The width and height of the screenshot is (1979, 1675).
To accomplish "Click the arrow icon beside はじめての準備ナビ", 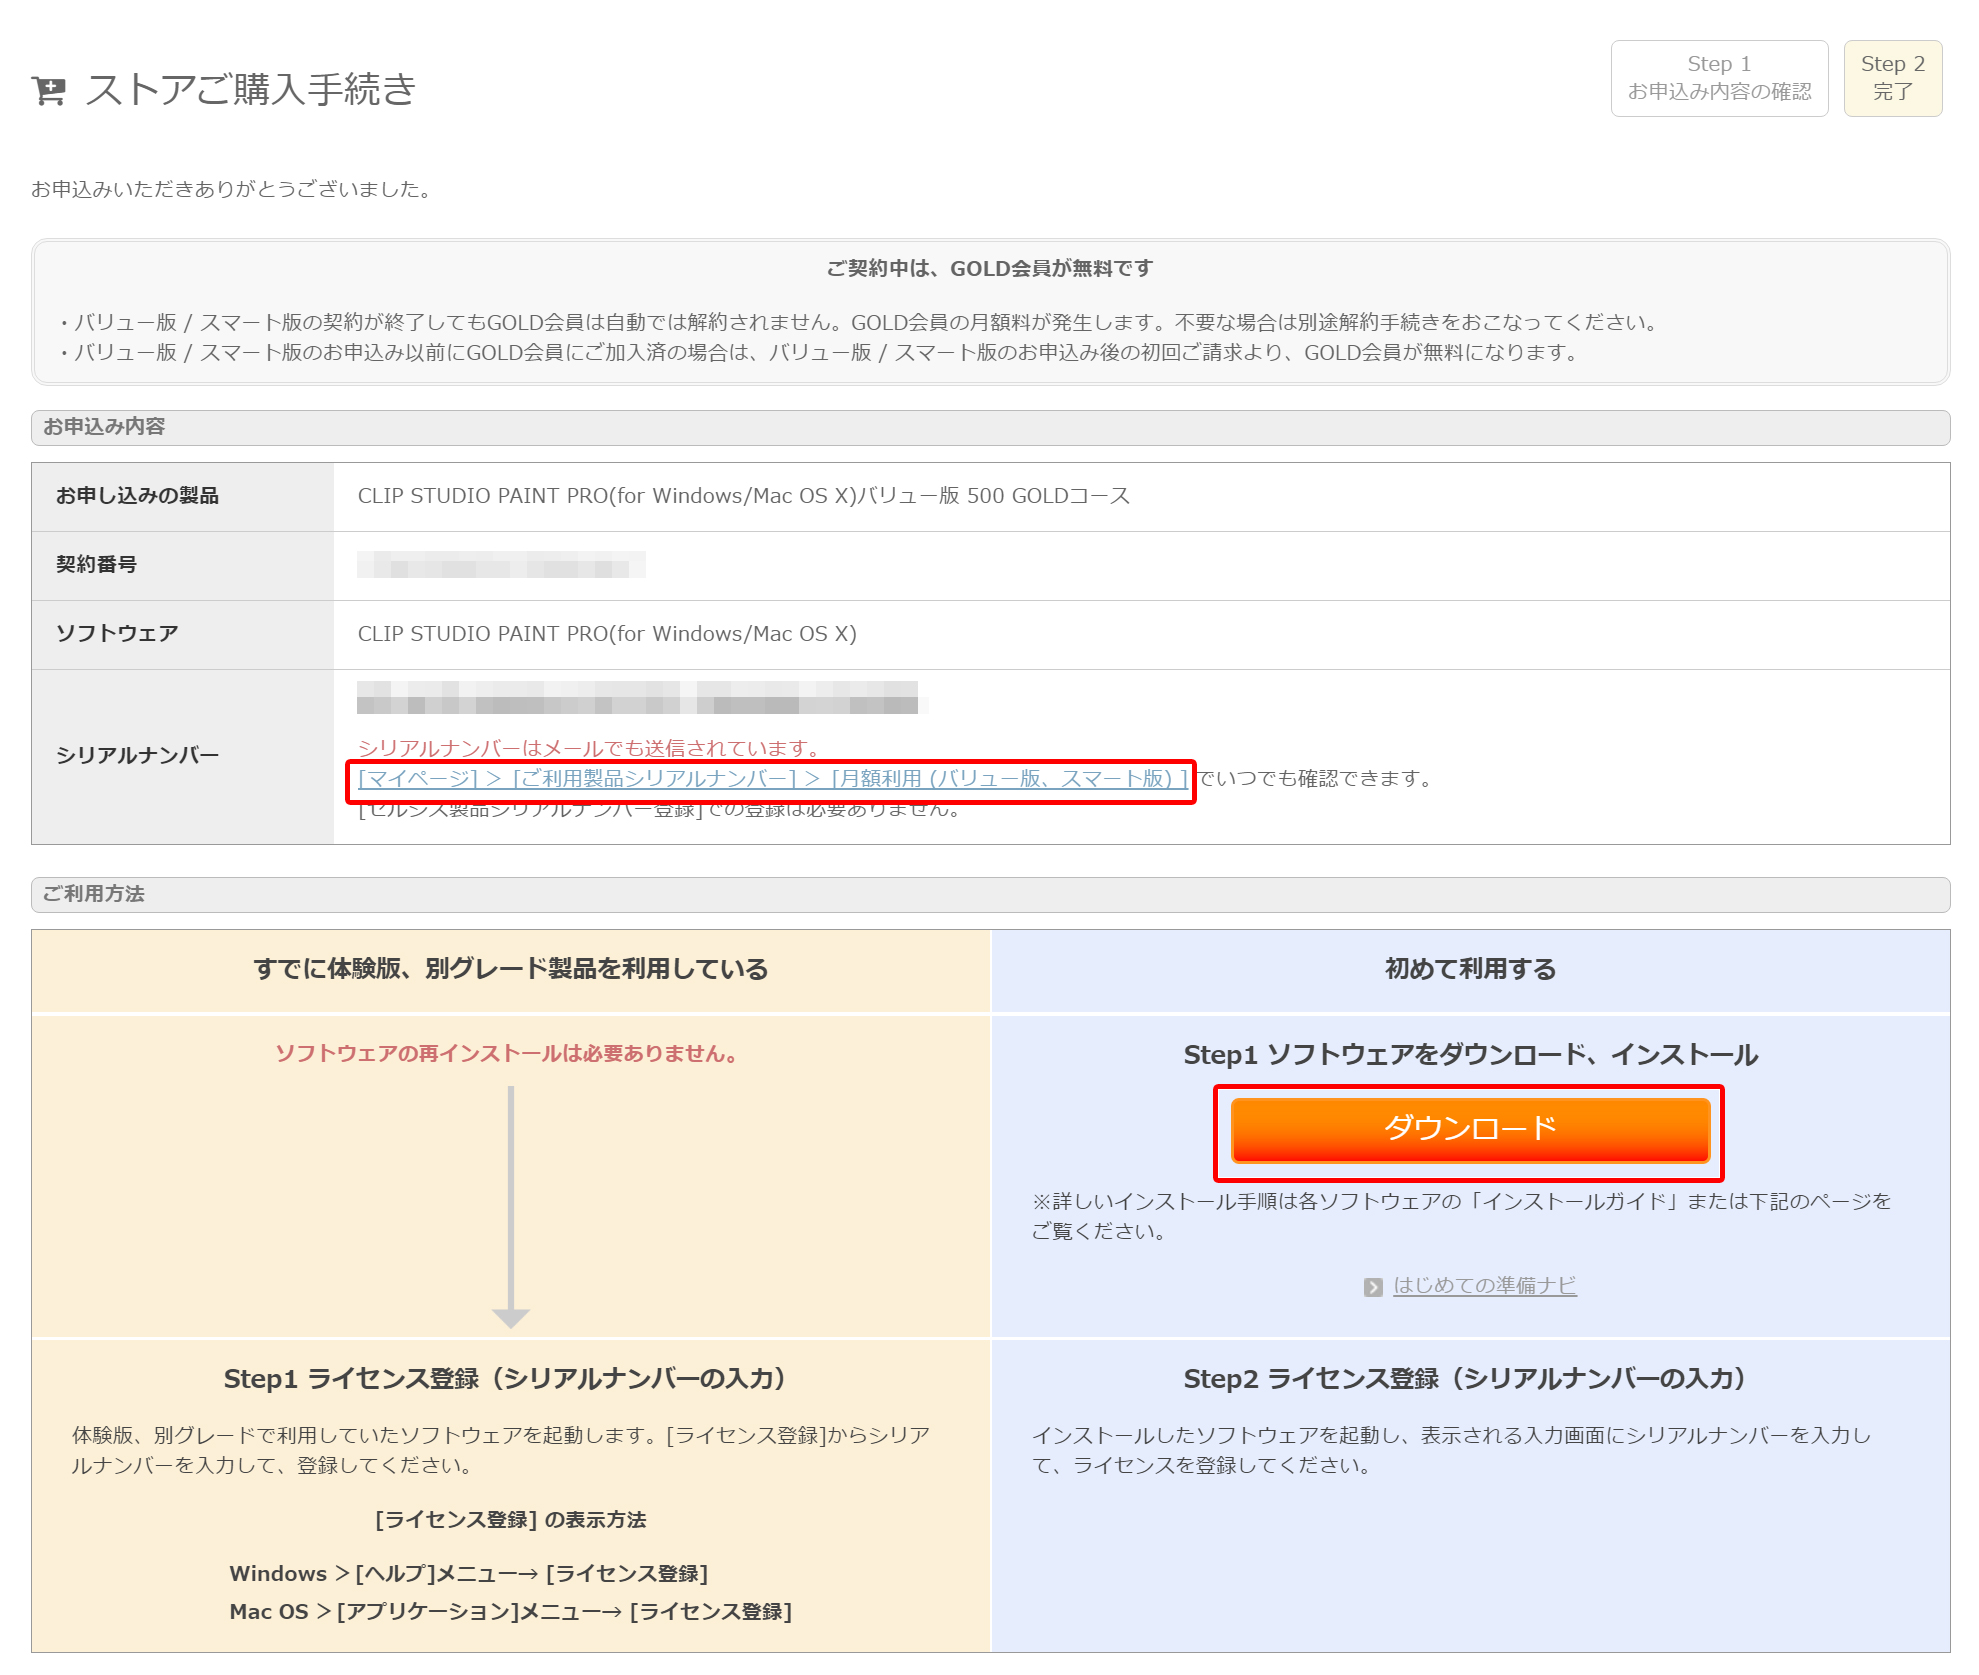I will pos(1373,1287).
